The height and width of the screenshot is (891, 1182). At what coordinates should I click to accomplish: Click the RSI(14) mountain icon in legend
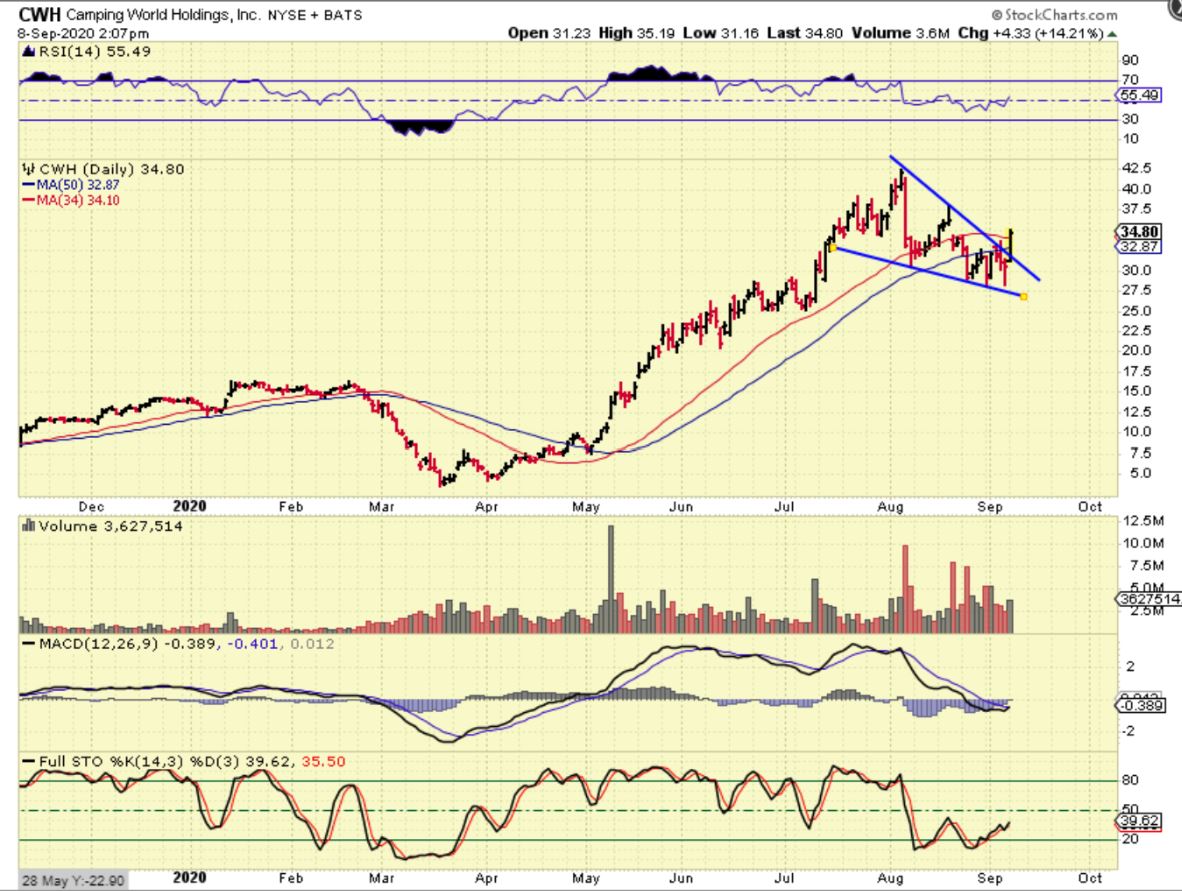[x=28, y=52]
